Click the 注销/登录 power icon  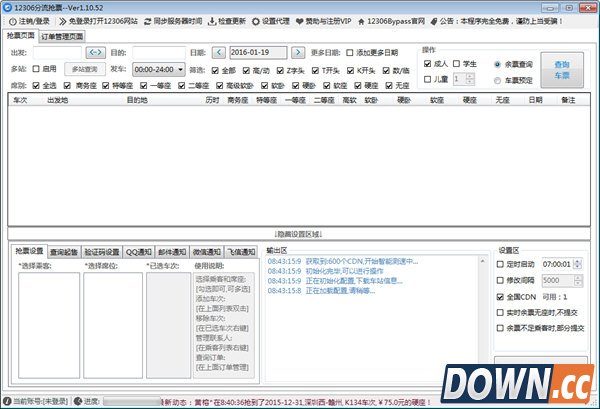click(13, 21)
